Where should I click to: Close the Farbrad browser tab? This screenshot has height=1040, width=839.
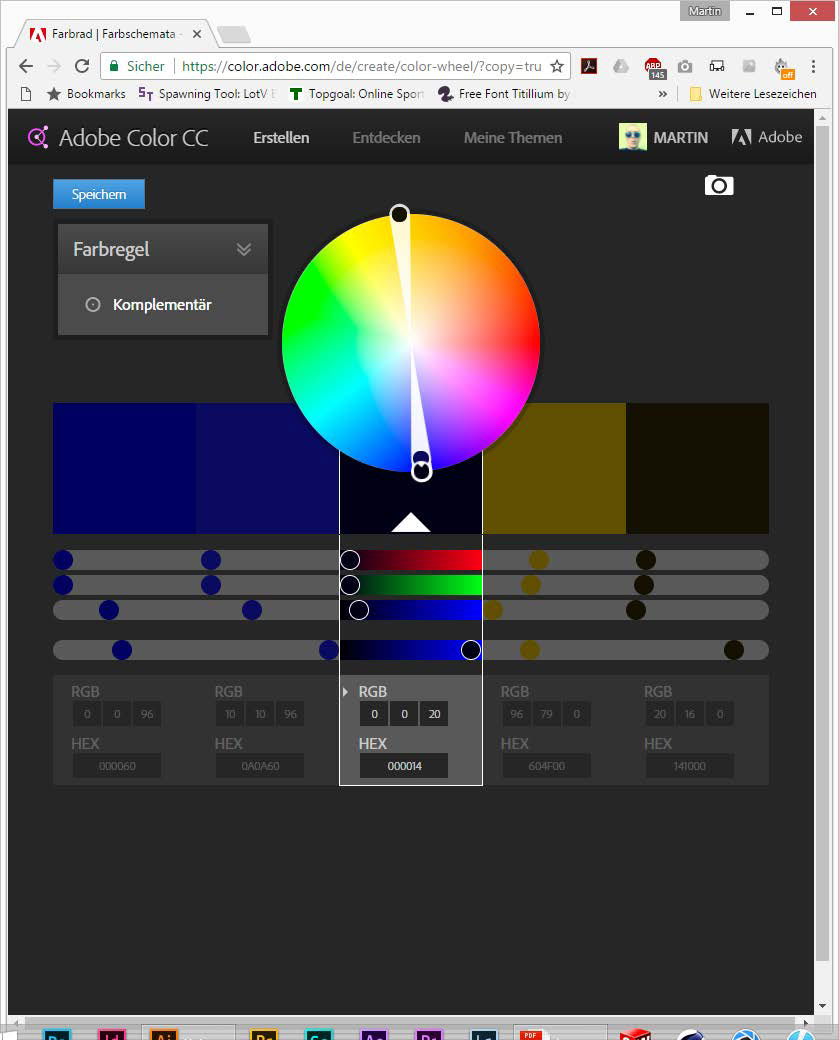point(197,34)
